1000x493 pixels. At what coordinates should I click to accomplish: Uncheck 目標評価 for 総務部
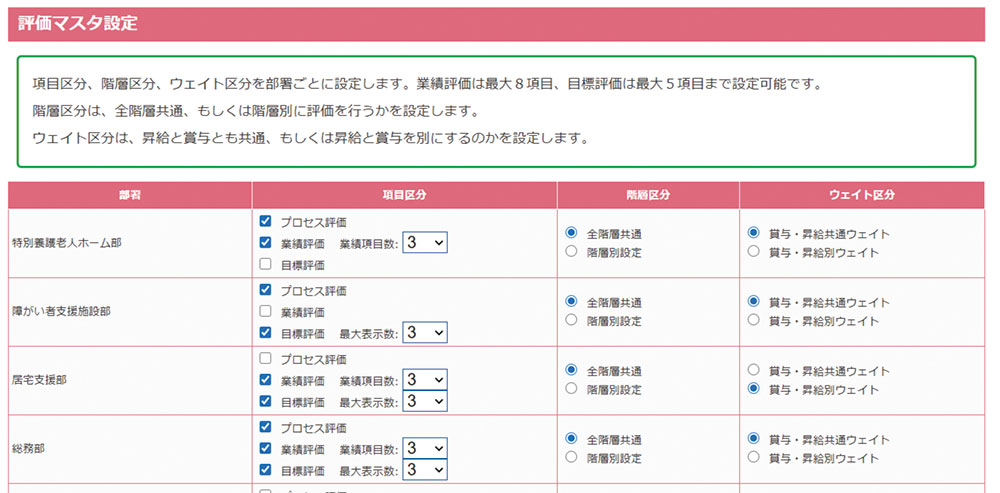(x=265, y=470)
